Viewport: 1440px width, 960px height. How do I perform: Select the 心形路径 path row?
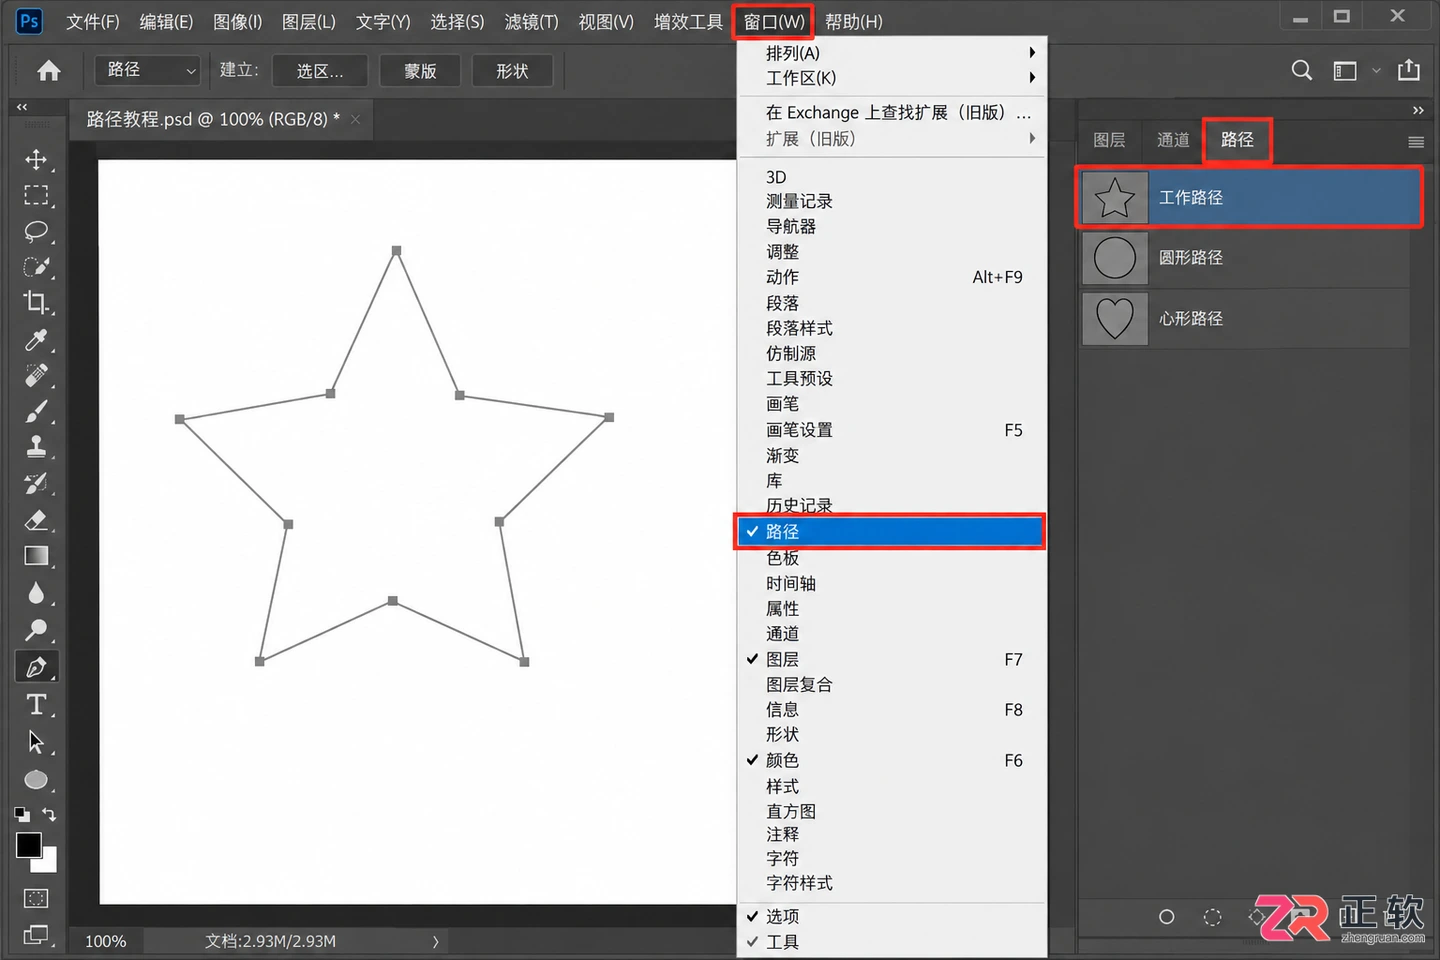[1246, 319]
